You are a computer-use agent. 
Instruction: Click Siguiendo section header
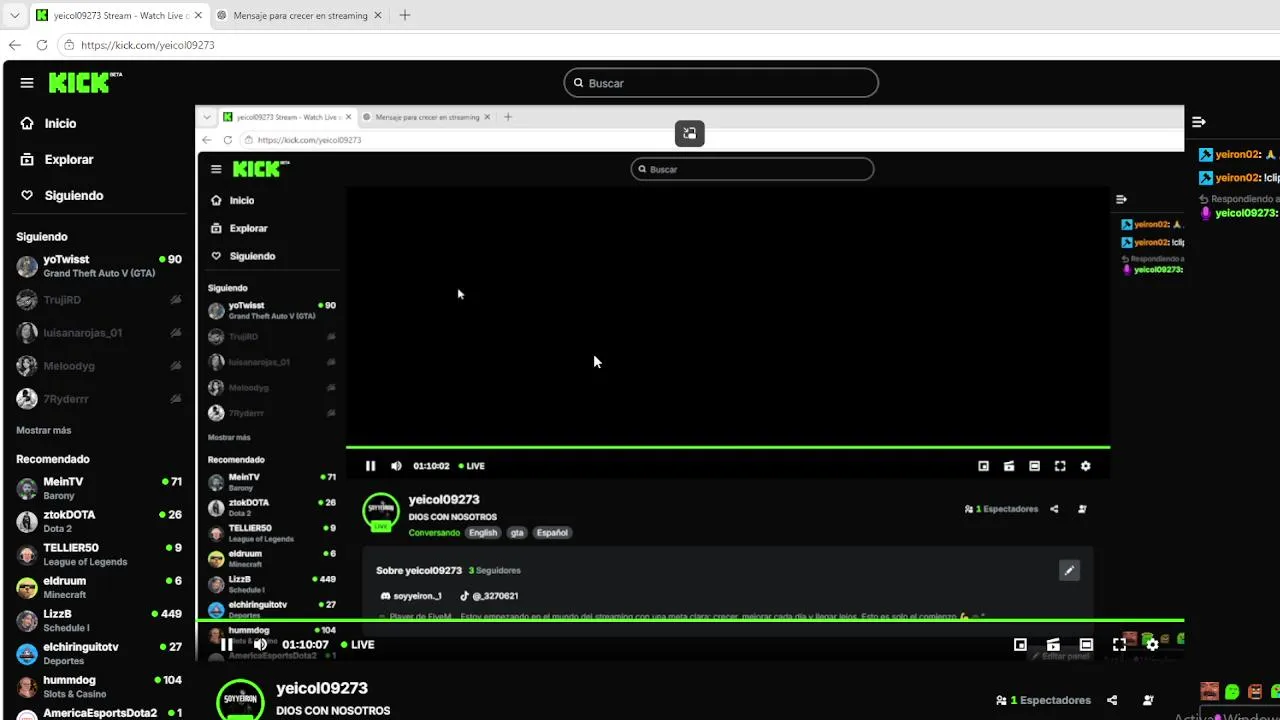[42, 237]
